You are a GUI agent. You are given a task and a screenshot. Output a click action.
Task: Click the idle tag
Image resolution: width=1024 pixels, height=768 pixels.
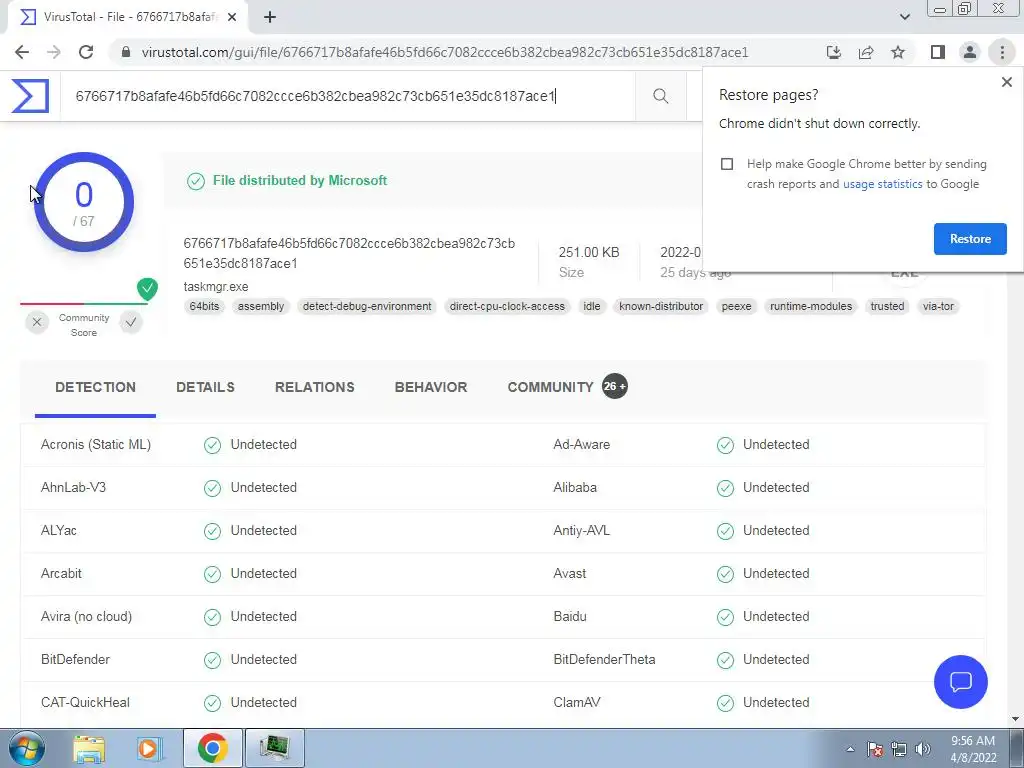592,306
